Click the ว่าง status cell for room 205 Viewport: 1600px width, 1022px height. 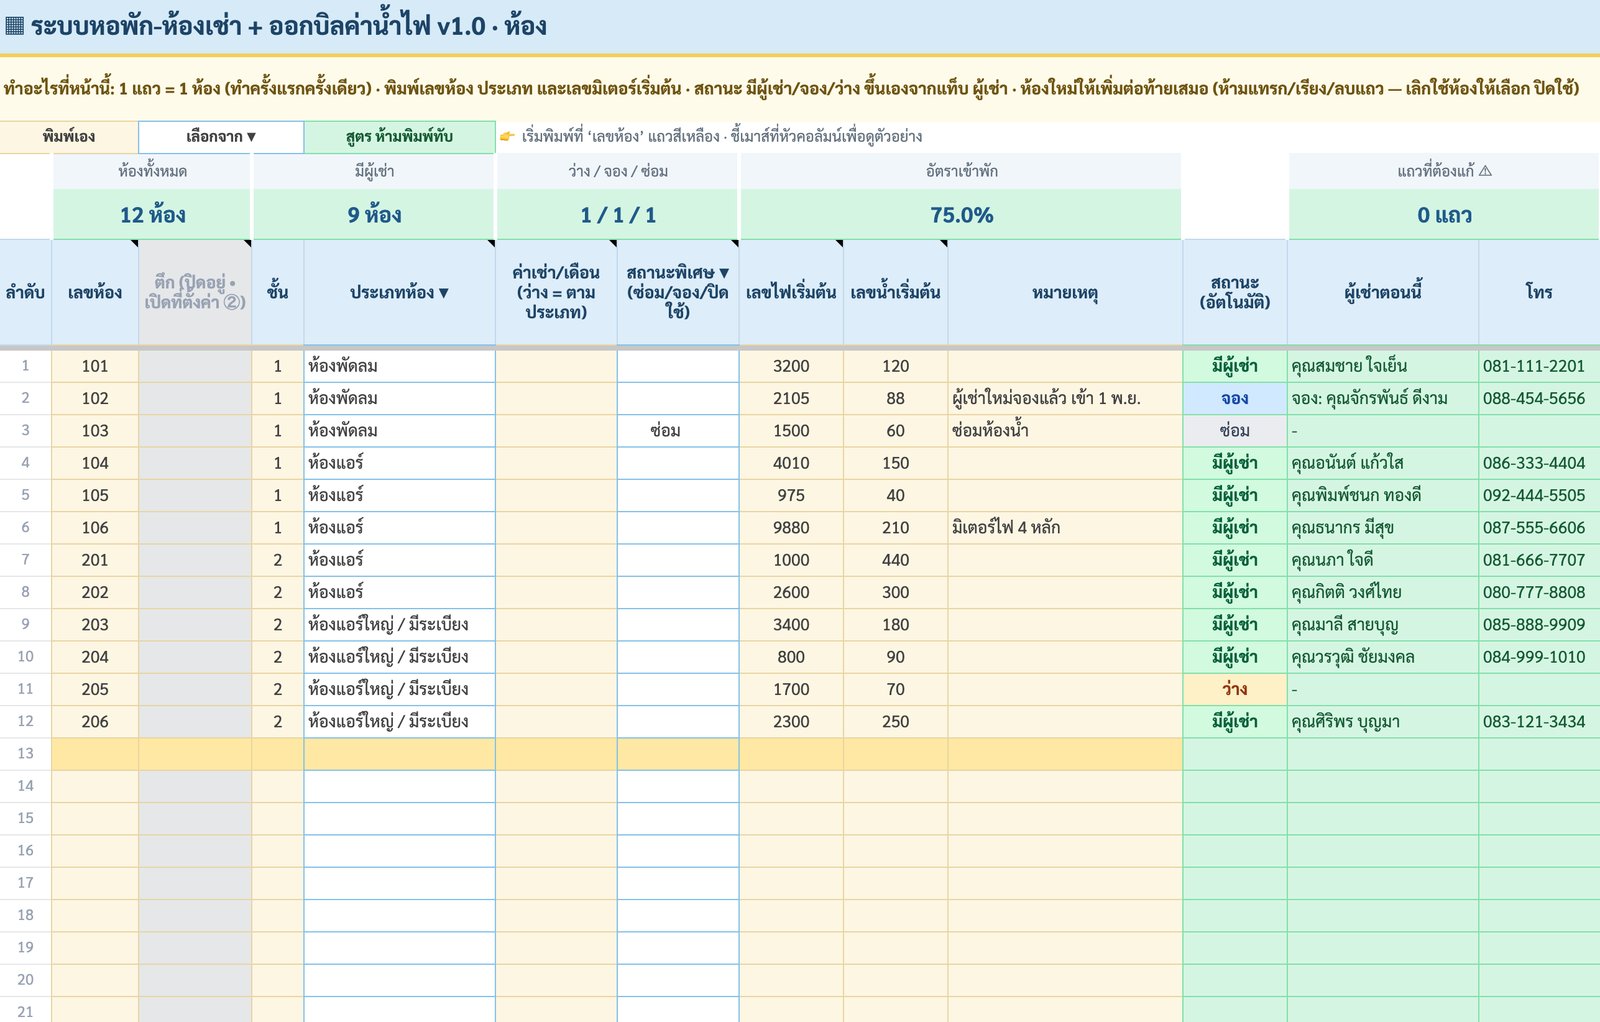coord(1235,689)
